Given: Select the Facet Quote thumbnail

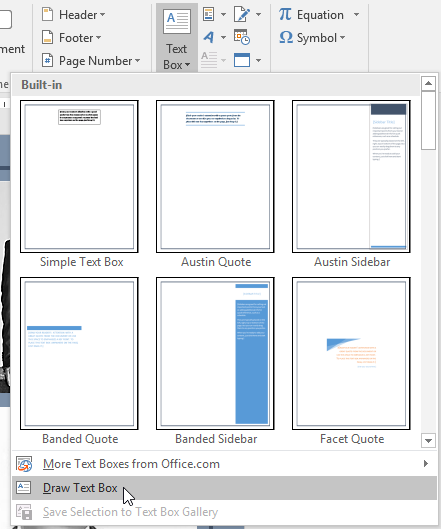Looking at the screenshot, I should click(x=351, y=354).
